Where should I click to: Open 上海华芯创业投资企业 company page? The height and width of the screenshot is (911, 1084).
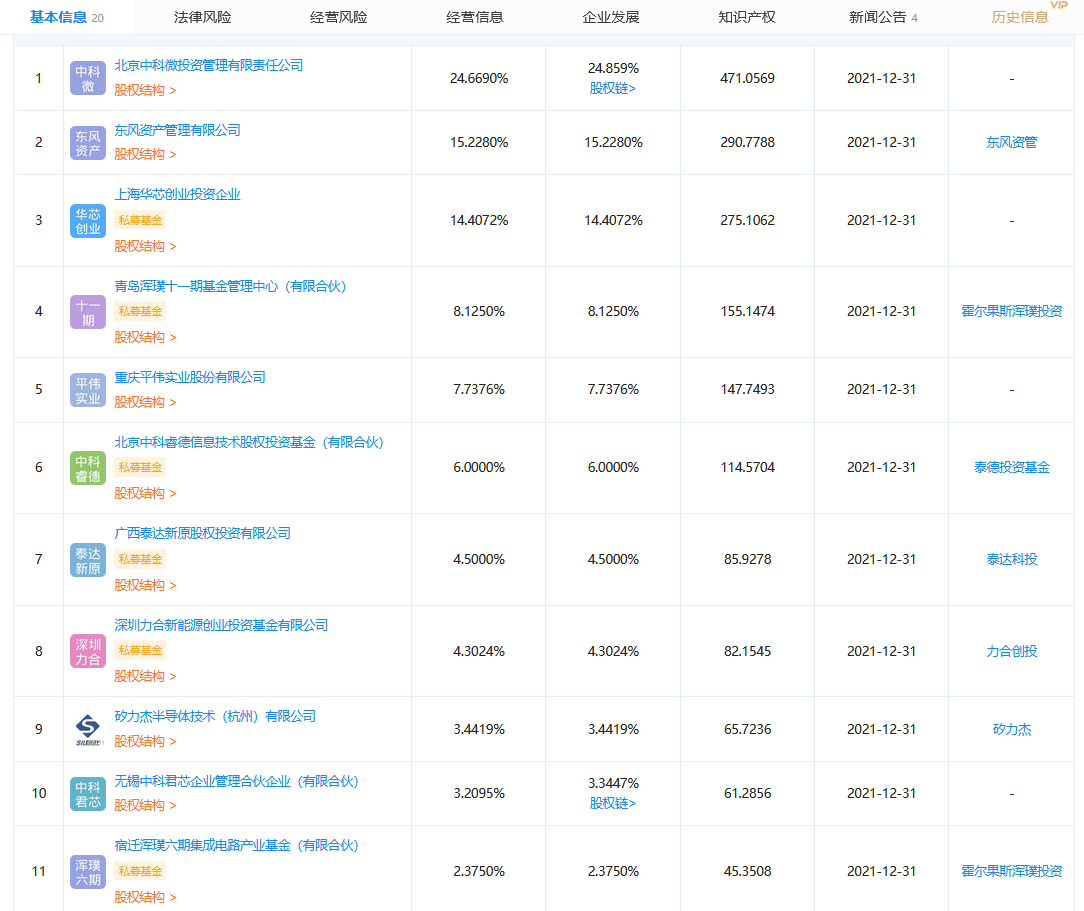tap(178, 194)
